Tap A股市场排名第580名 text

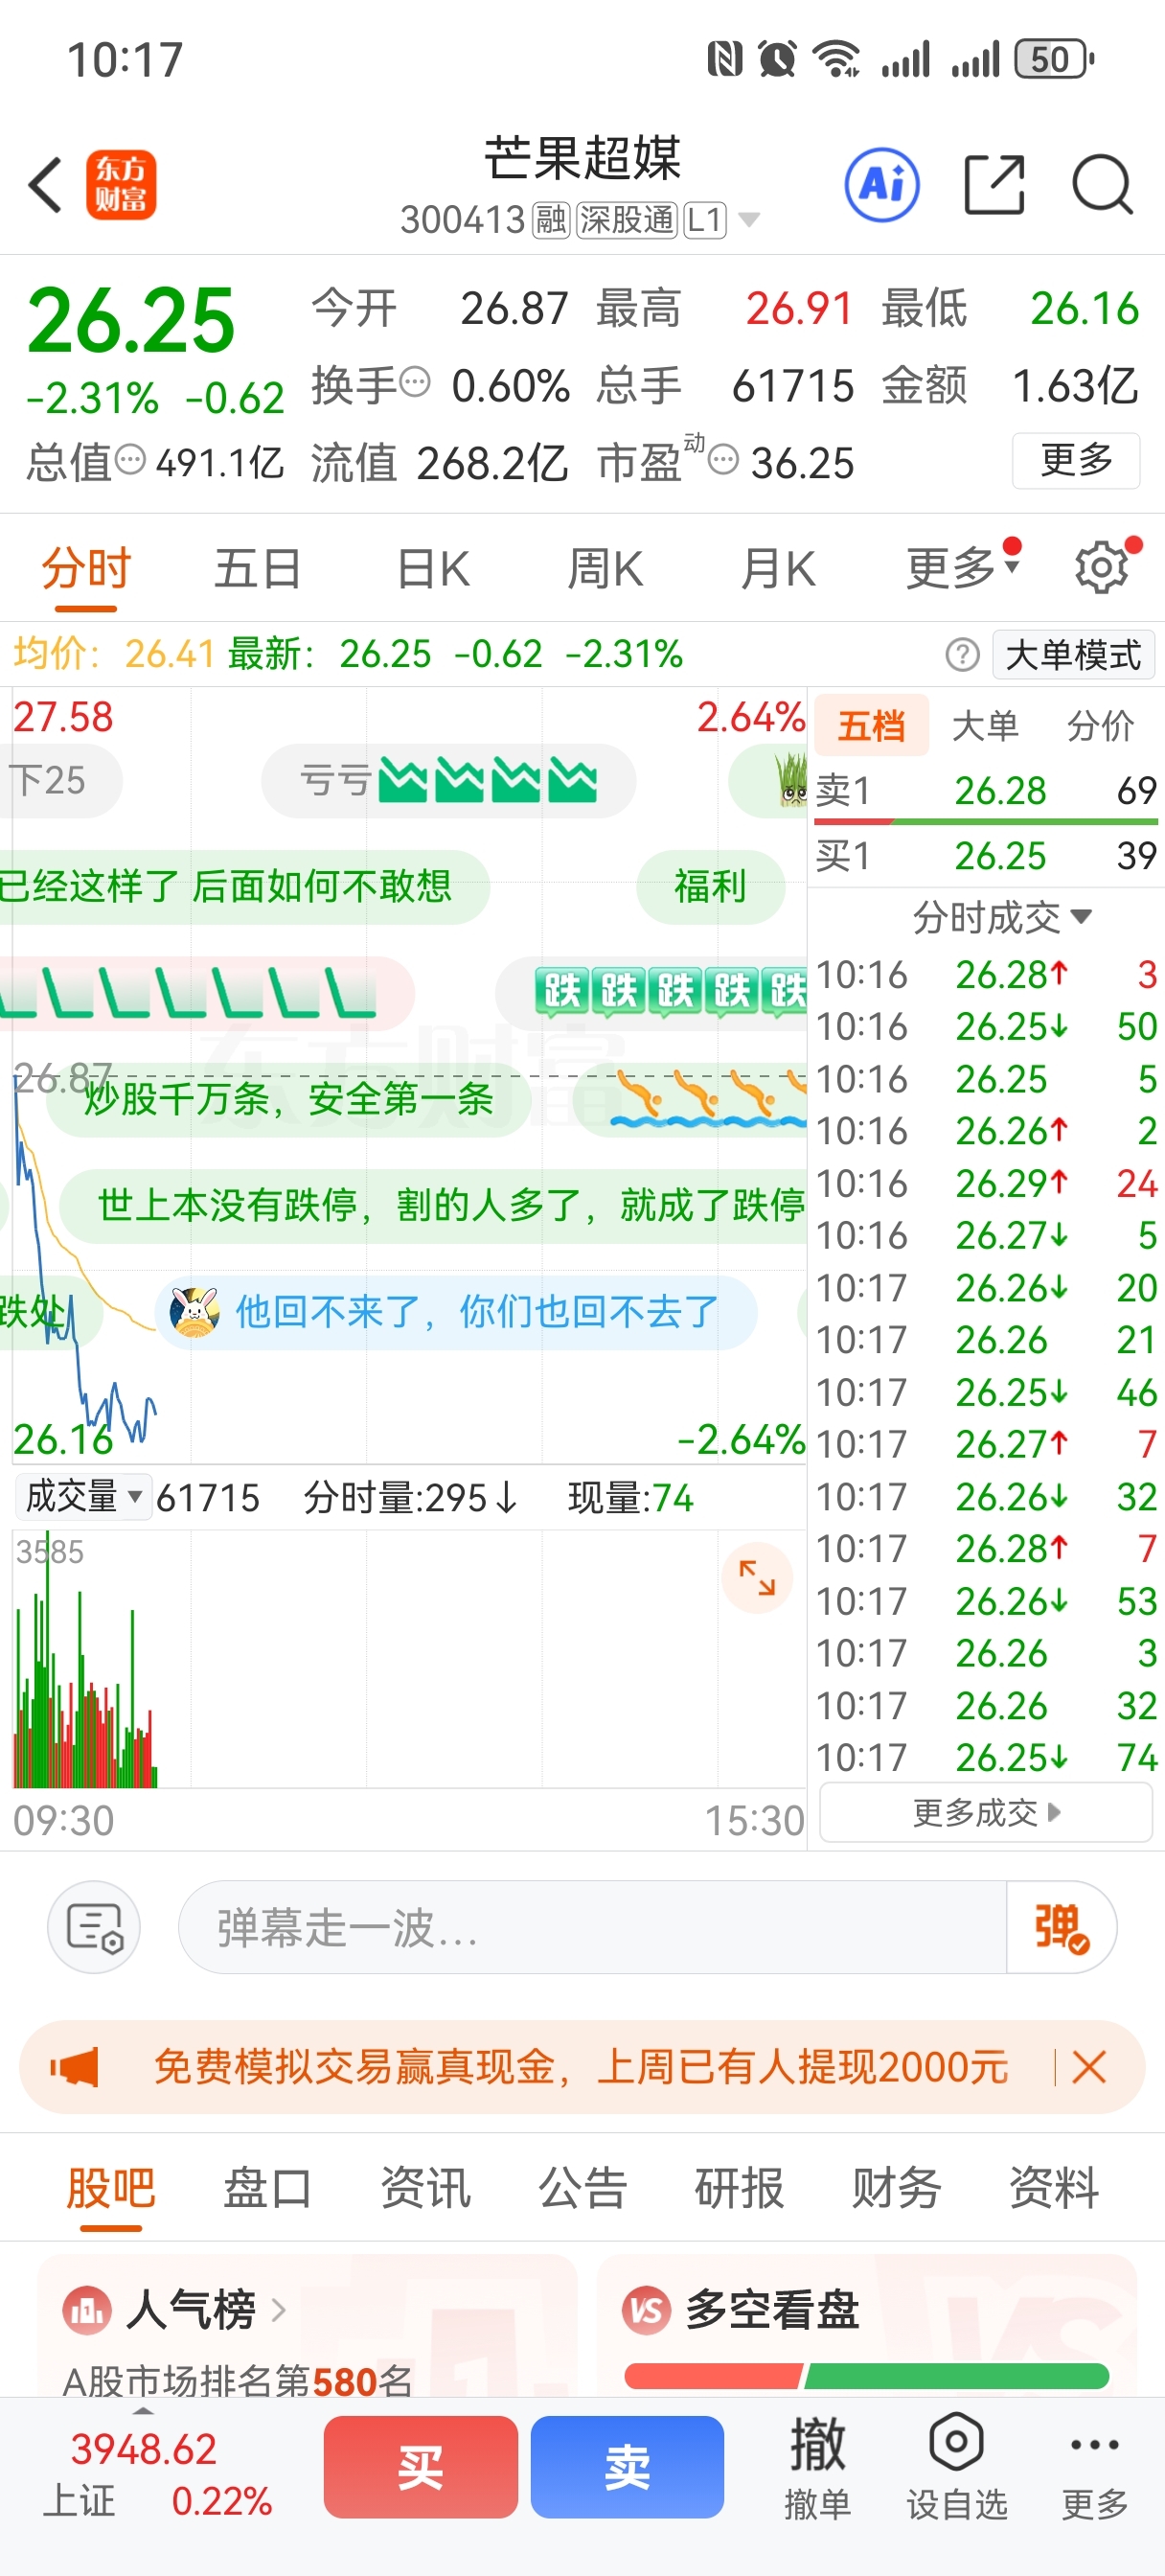click(238, 2381)
